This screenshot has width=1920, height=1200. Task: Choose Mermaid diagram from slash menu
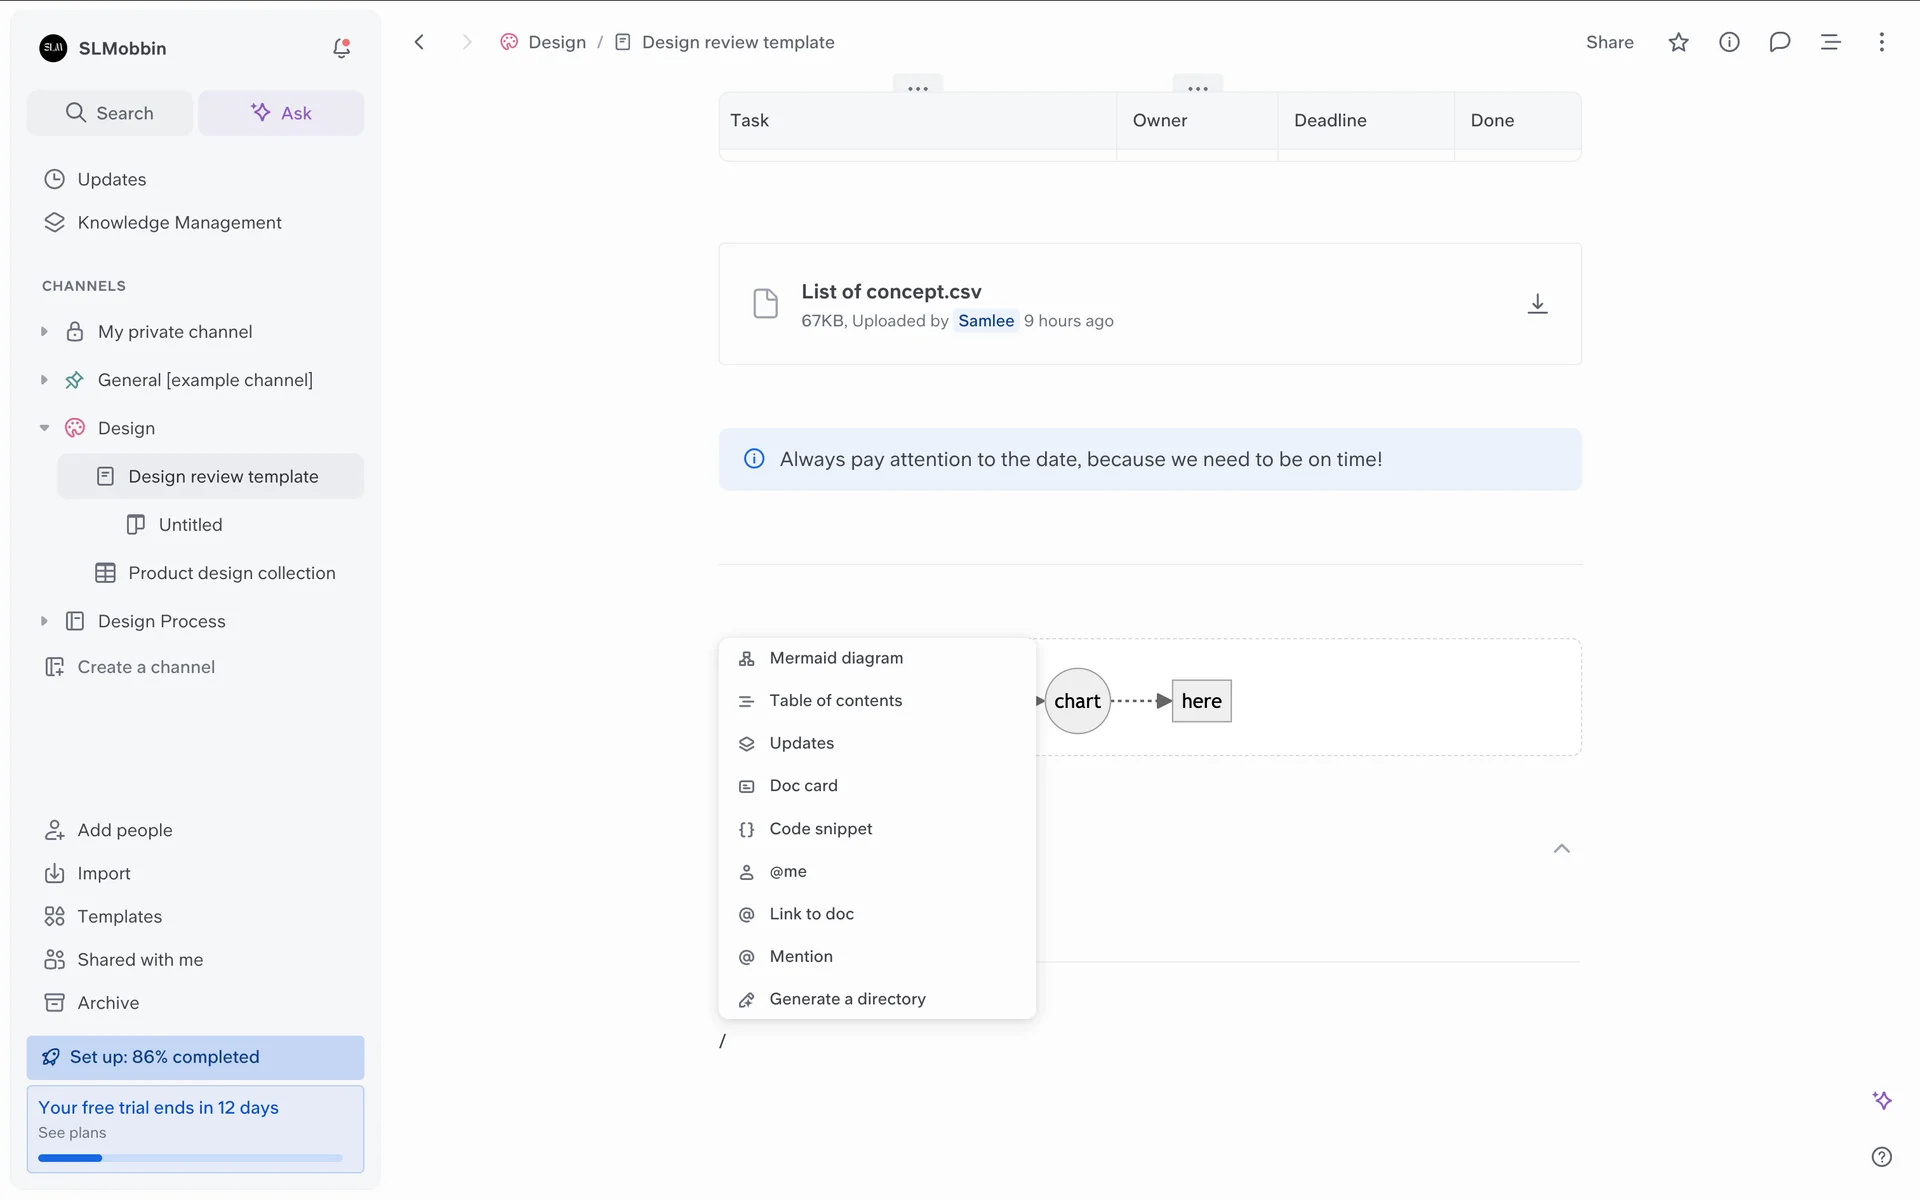(836, 658)
